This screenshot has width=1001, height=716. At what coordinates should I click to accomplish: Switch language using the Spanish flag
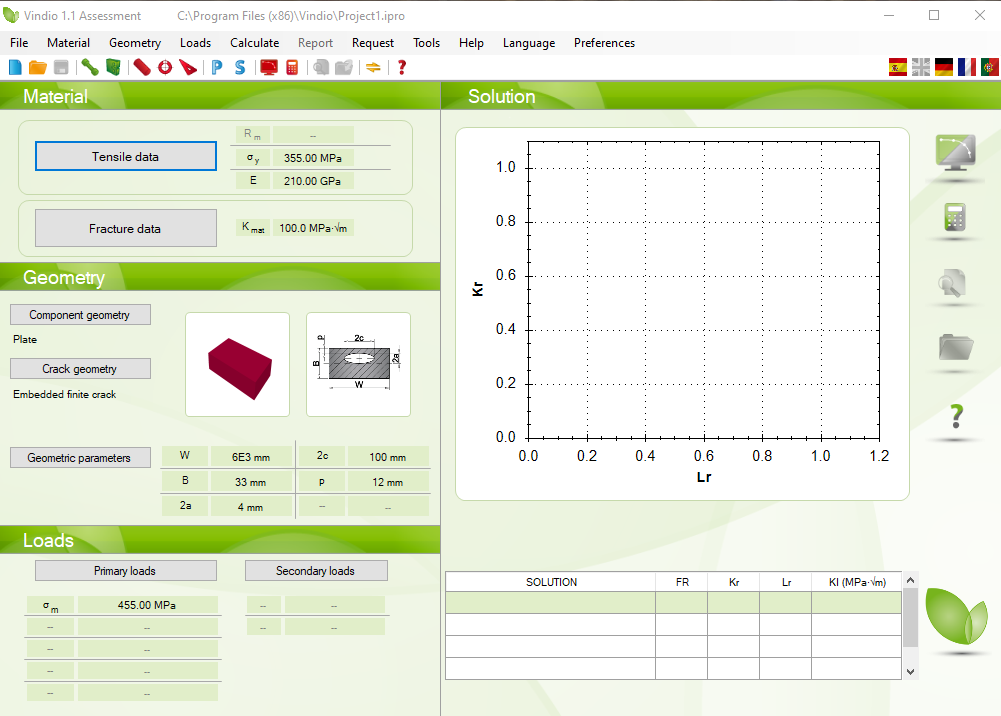click(x=898, y=67)
